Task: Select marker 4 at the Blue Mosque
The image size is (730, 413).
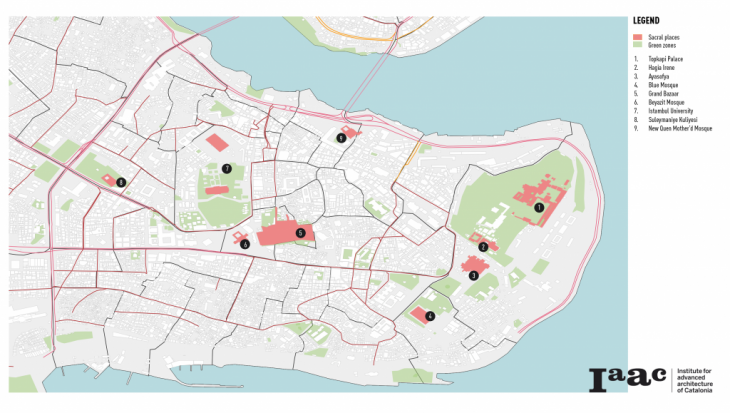Action: click(430, 316)
